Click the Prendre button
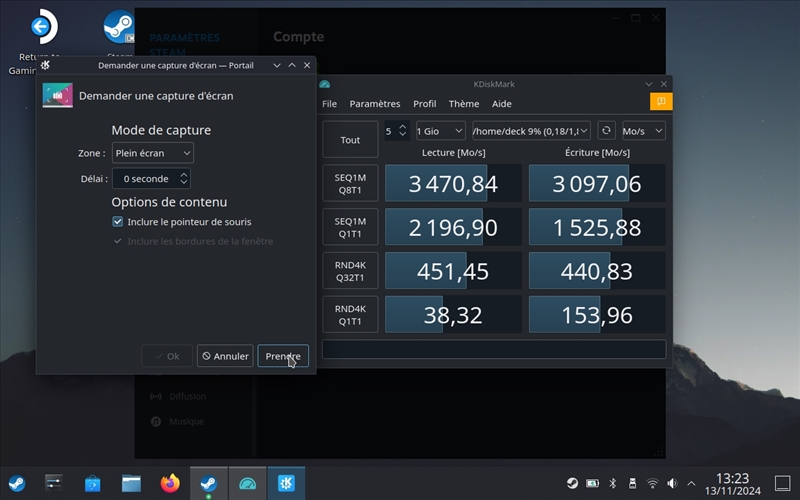Image resolution: width=800 pixels, height=500 pixels. pos(283,356)
